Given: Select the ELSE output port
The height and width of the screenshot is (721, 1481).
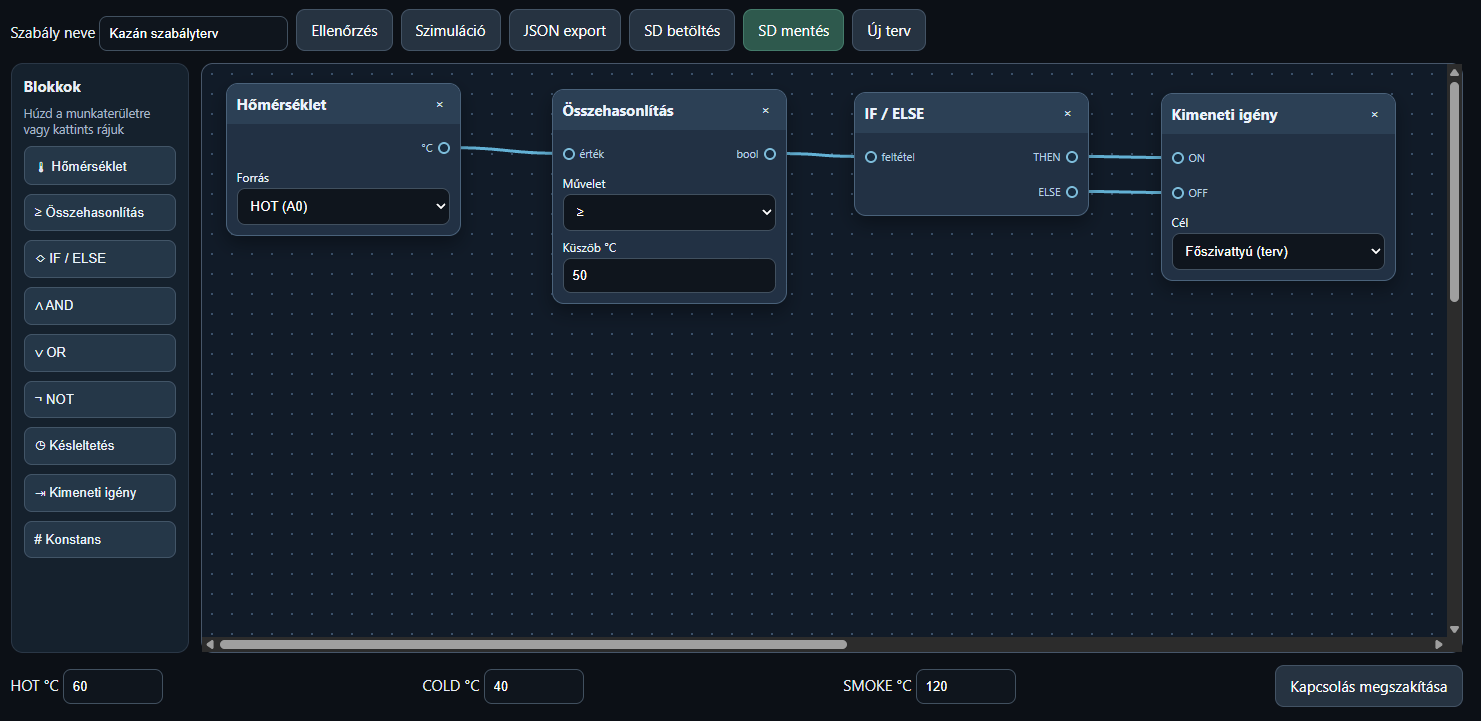Looking at the screenshot, I should tap(1072, 192).
